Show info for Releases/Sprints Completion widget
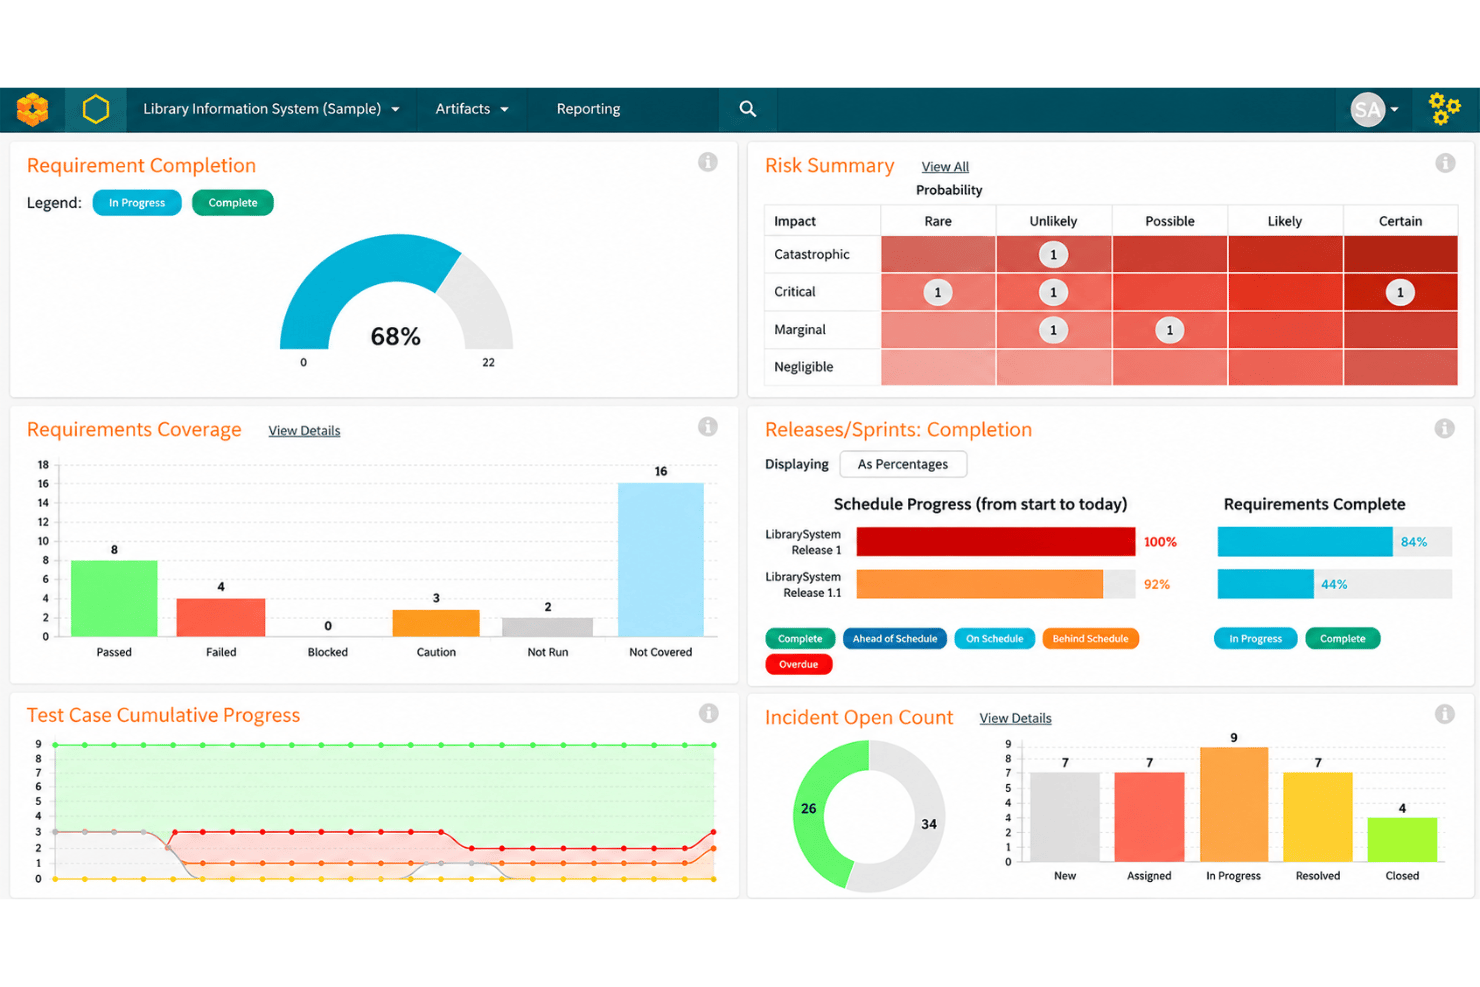This screenshot has height=987, width=1480. 1445,428
